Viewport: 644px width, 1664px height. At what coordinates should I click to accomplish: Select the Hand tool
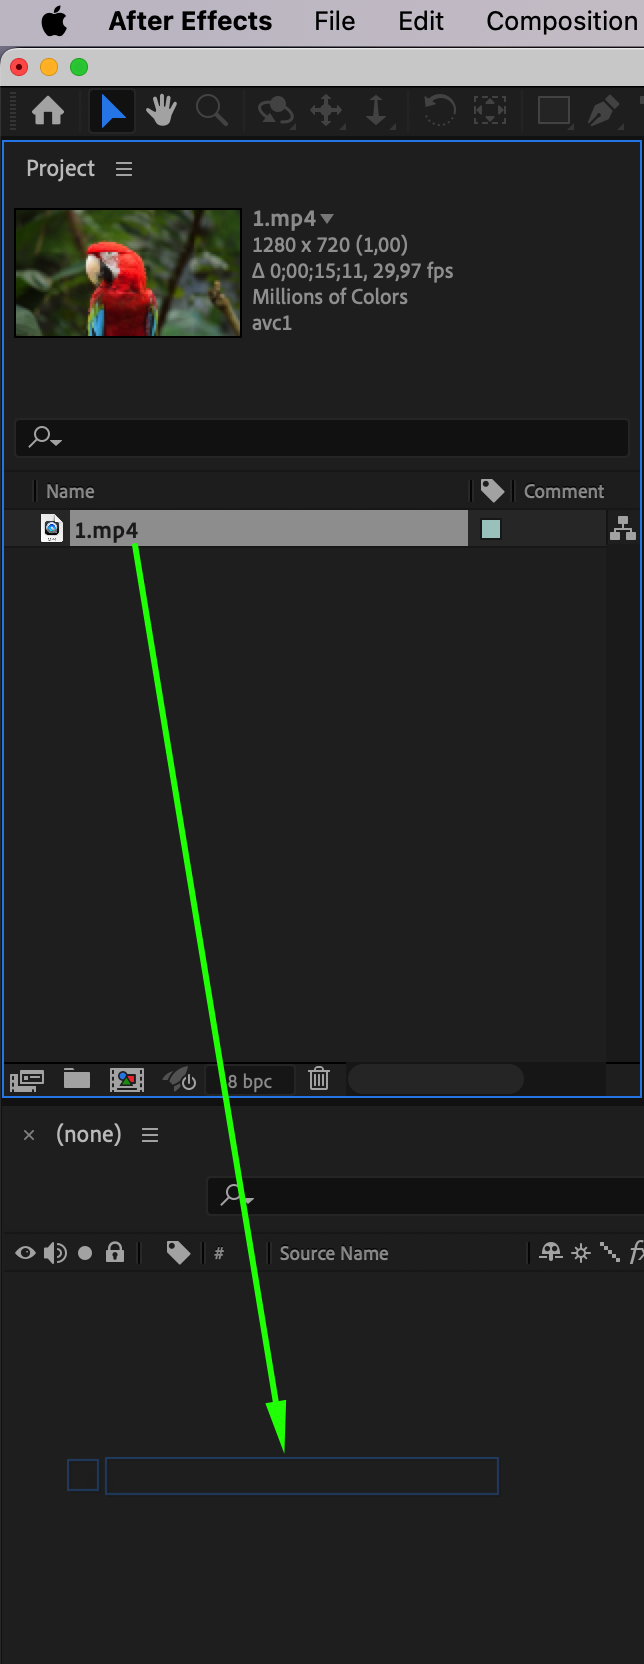tap(161, 110)
